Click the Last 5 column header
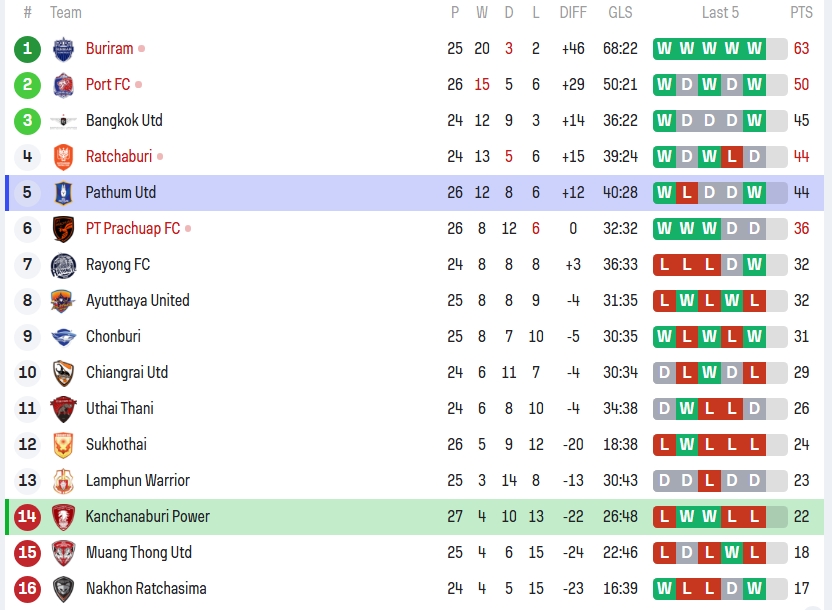 (x=720, y=13)
